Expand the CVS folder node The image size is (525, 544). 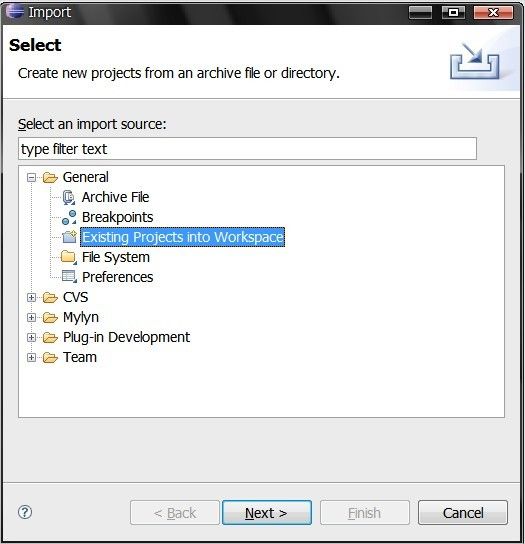point(31,297)
